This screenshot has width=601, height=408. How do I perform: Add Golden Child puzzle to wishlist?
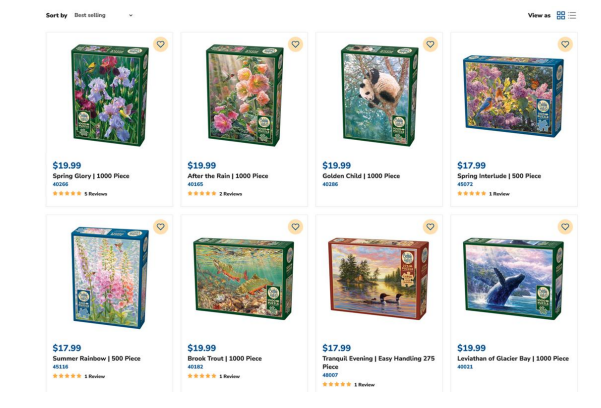click(430, 45)
